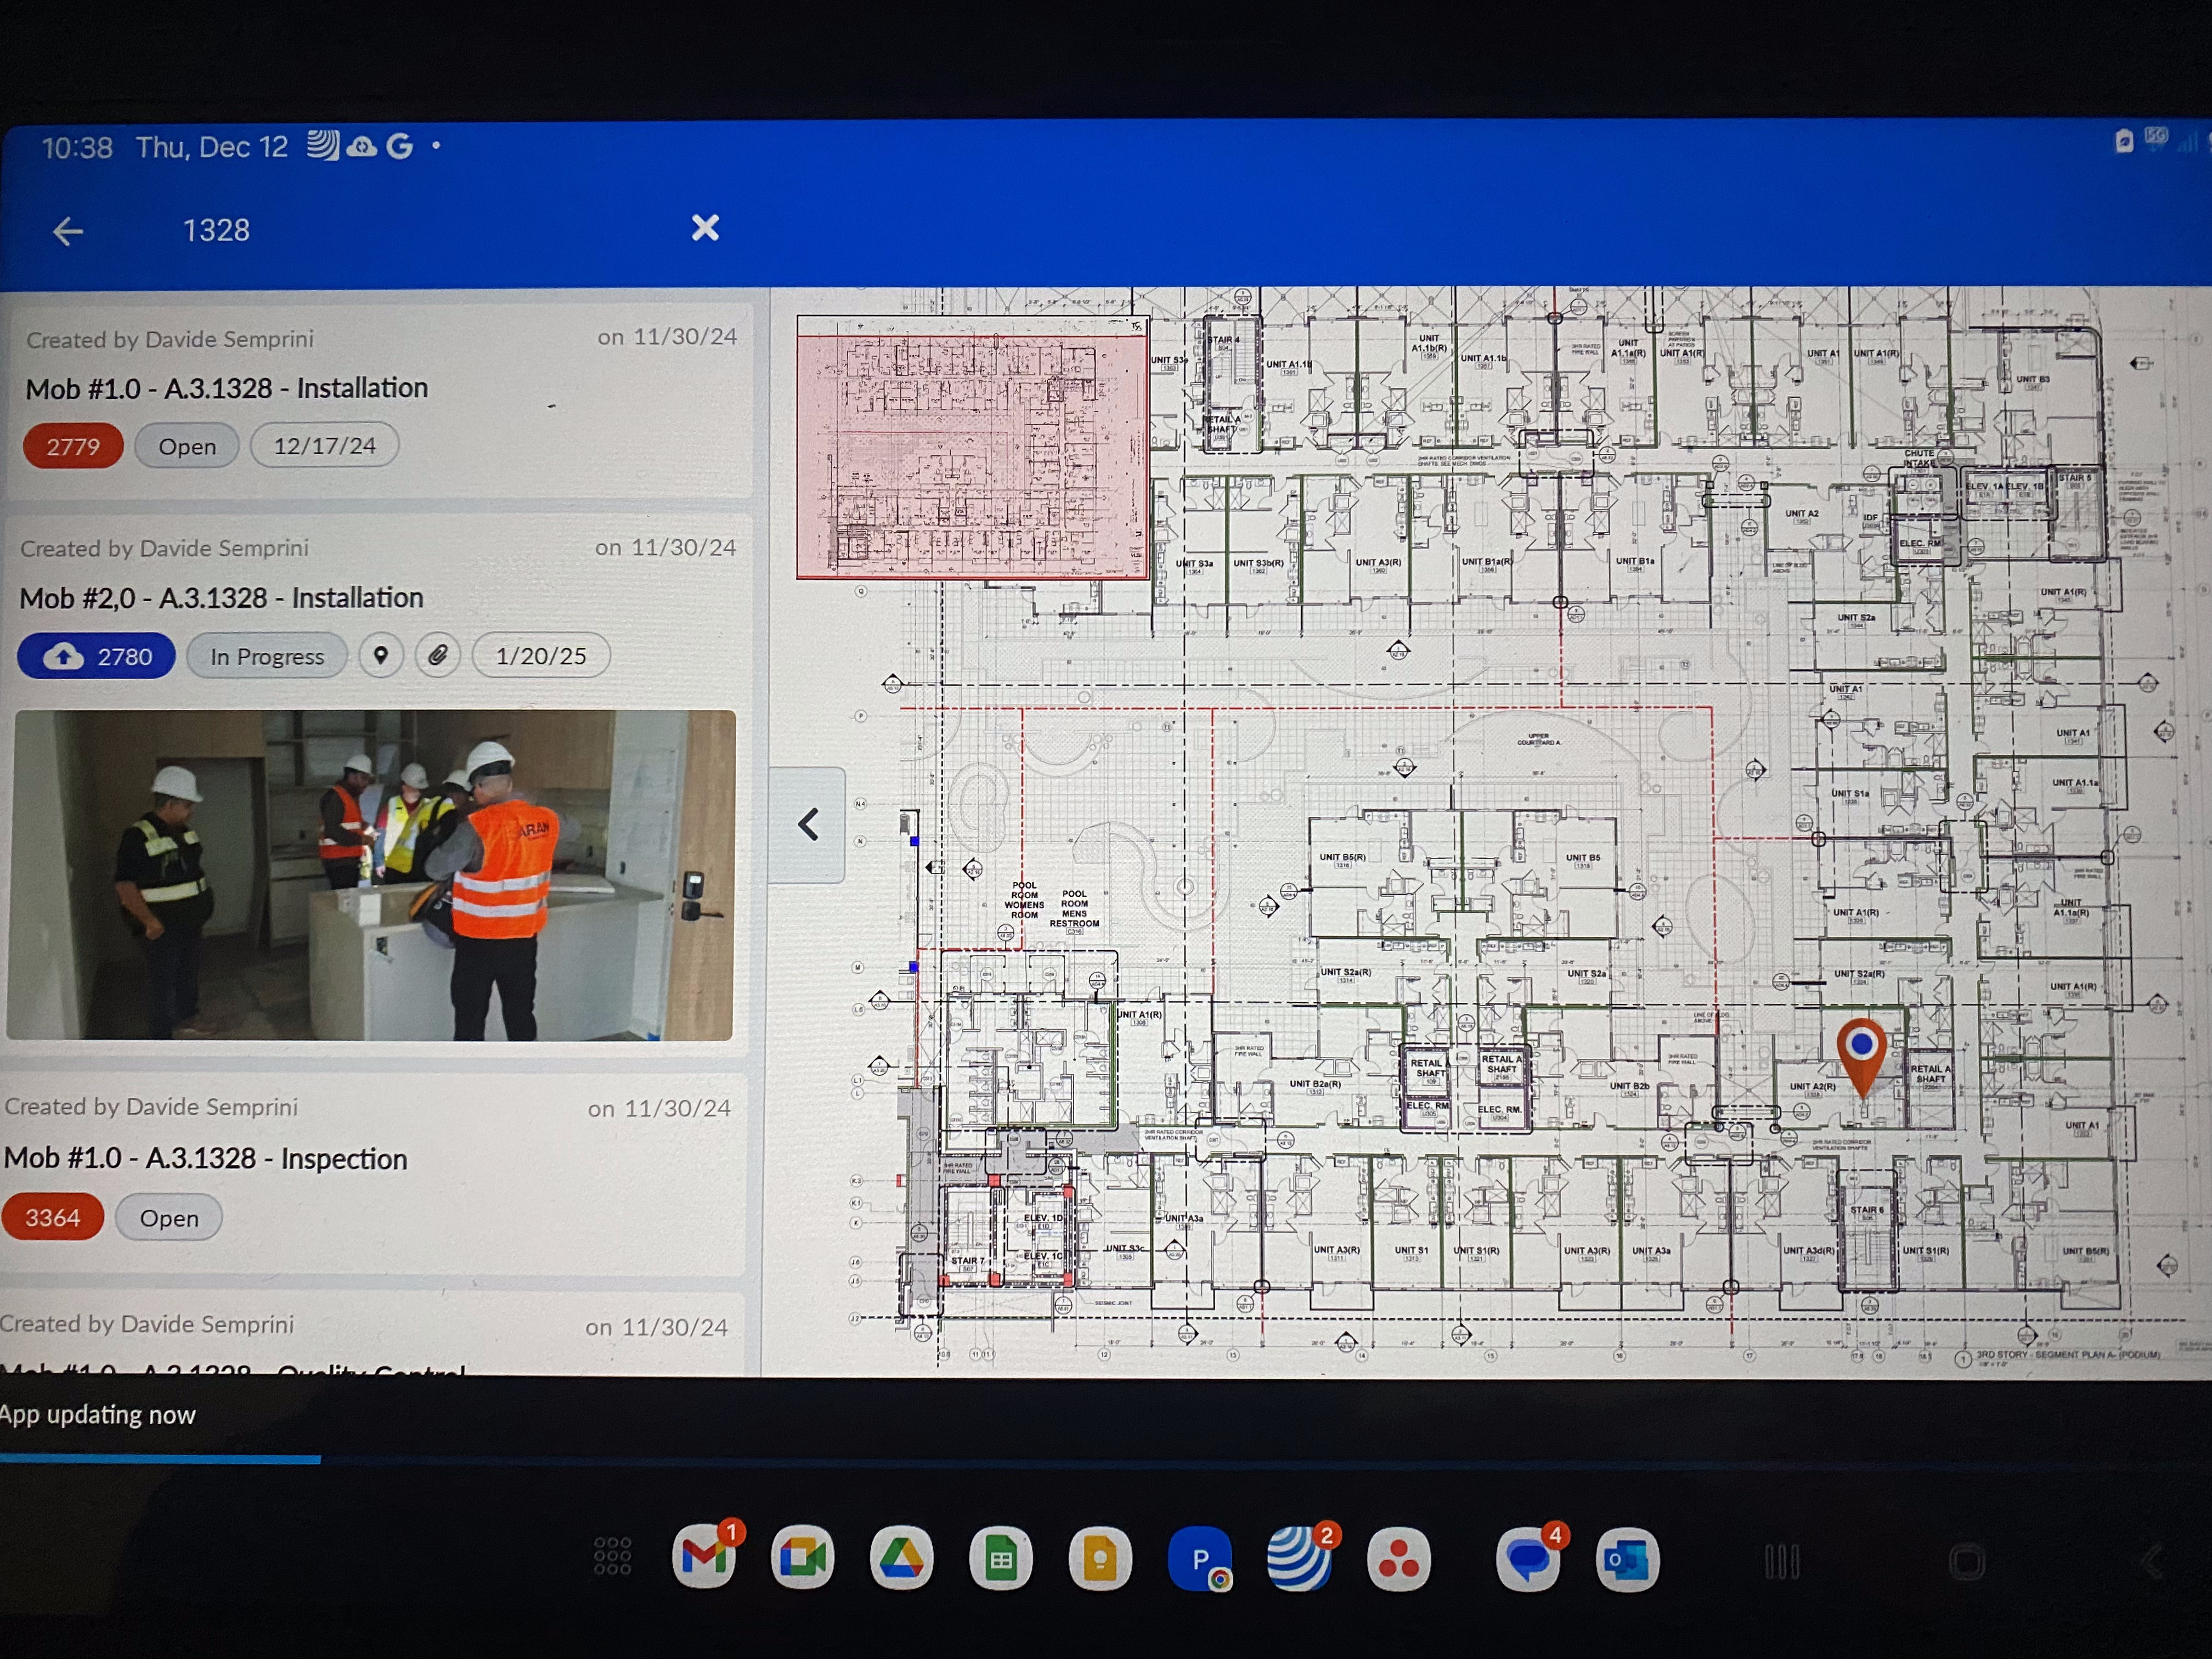Image resolution: width=2212 pixels, height=1659 pixels.
Task: Open attachment paperclip icon on task 2780
Action: [438, 656]
